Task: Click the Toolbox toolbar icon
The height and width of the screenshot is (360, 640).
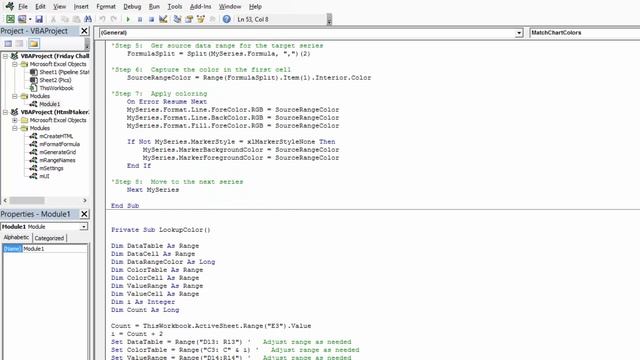Action: click(x=212, y=19)
